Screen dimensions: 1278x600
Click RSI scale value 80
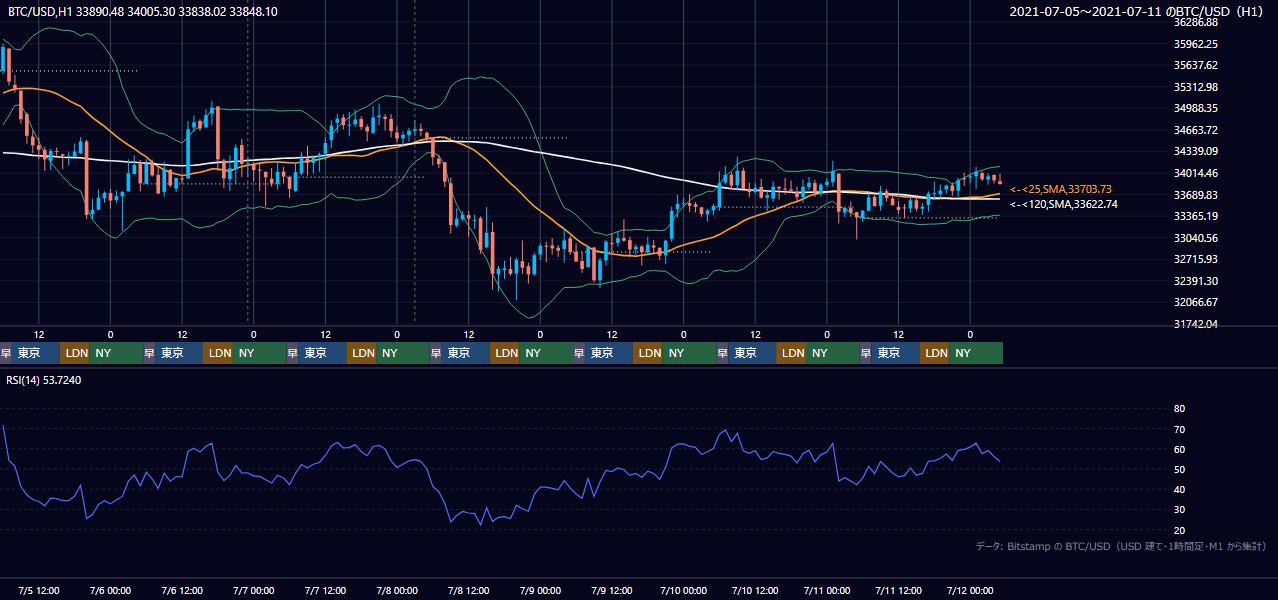[x=1179, y=409]
